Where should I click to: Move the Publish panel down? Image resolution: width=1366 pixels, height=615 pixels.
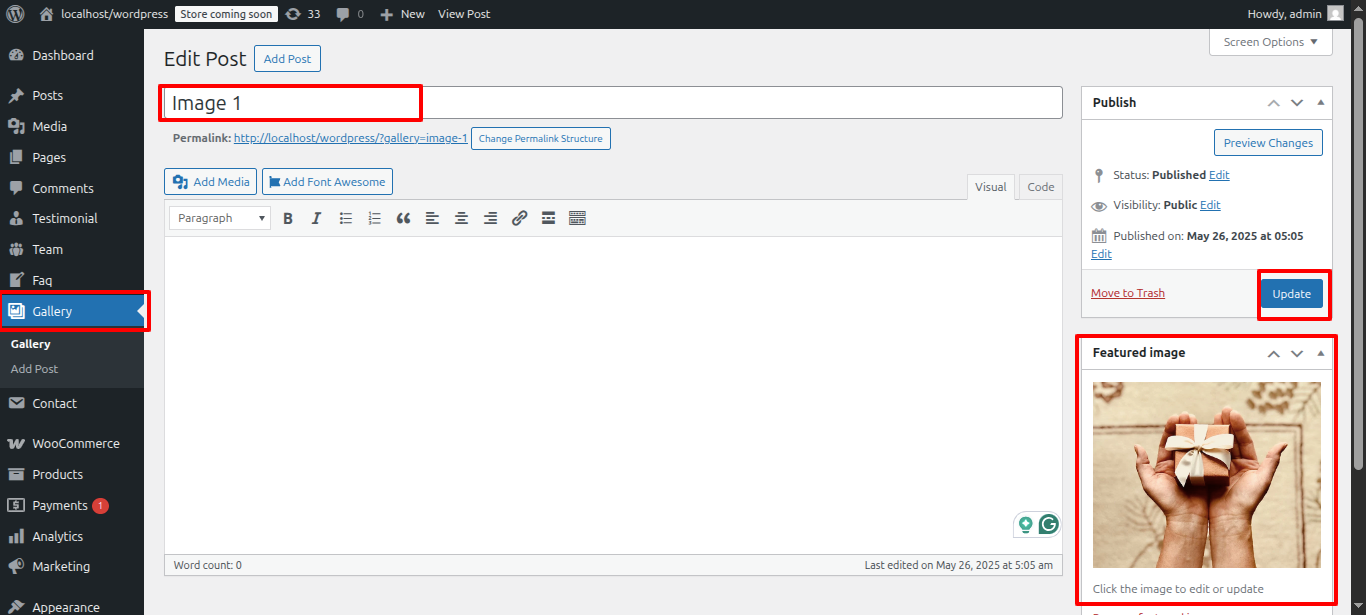1297,103
